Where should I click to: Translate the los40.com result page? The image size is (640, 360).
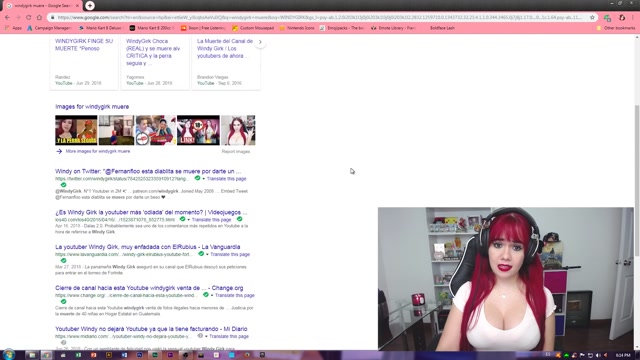(211, 220)
